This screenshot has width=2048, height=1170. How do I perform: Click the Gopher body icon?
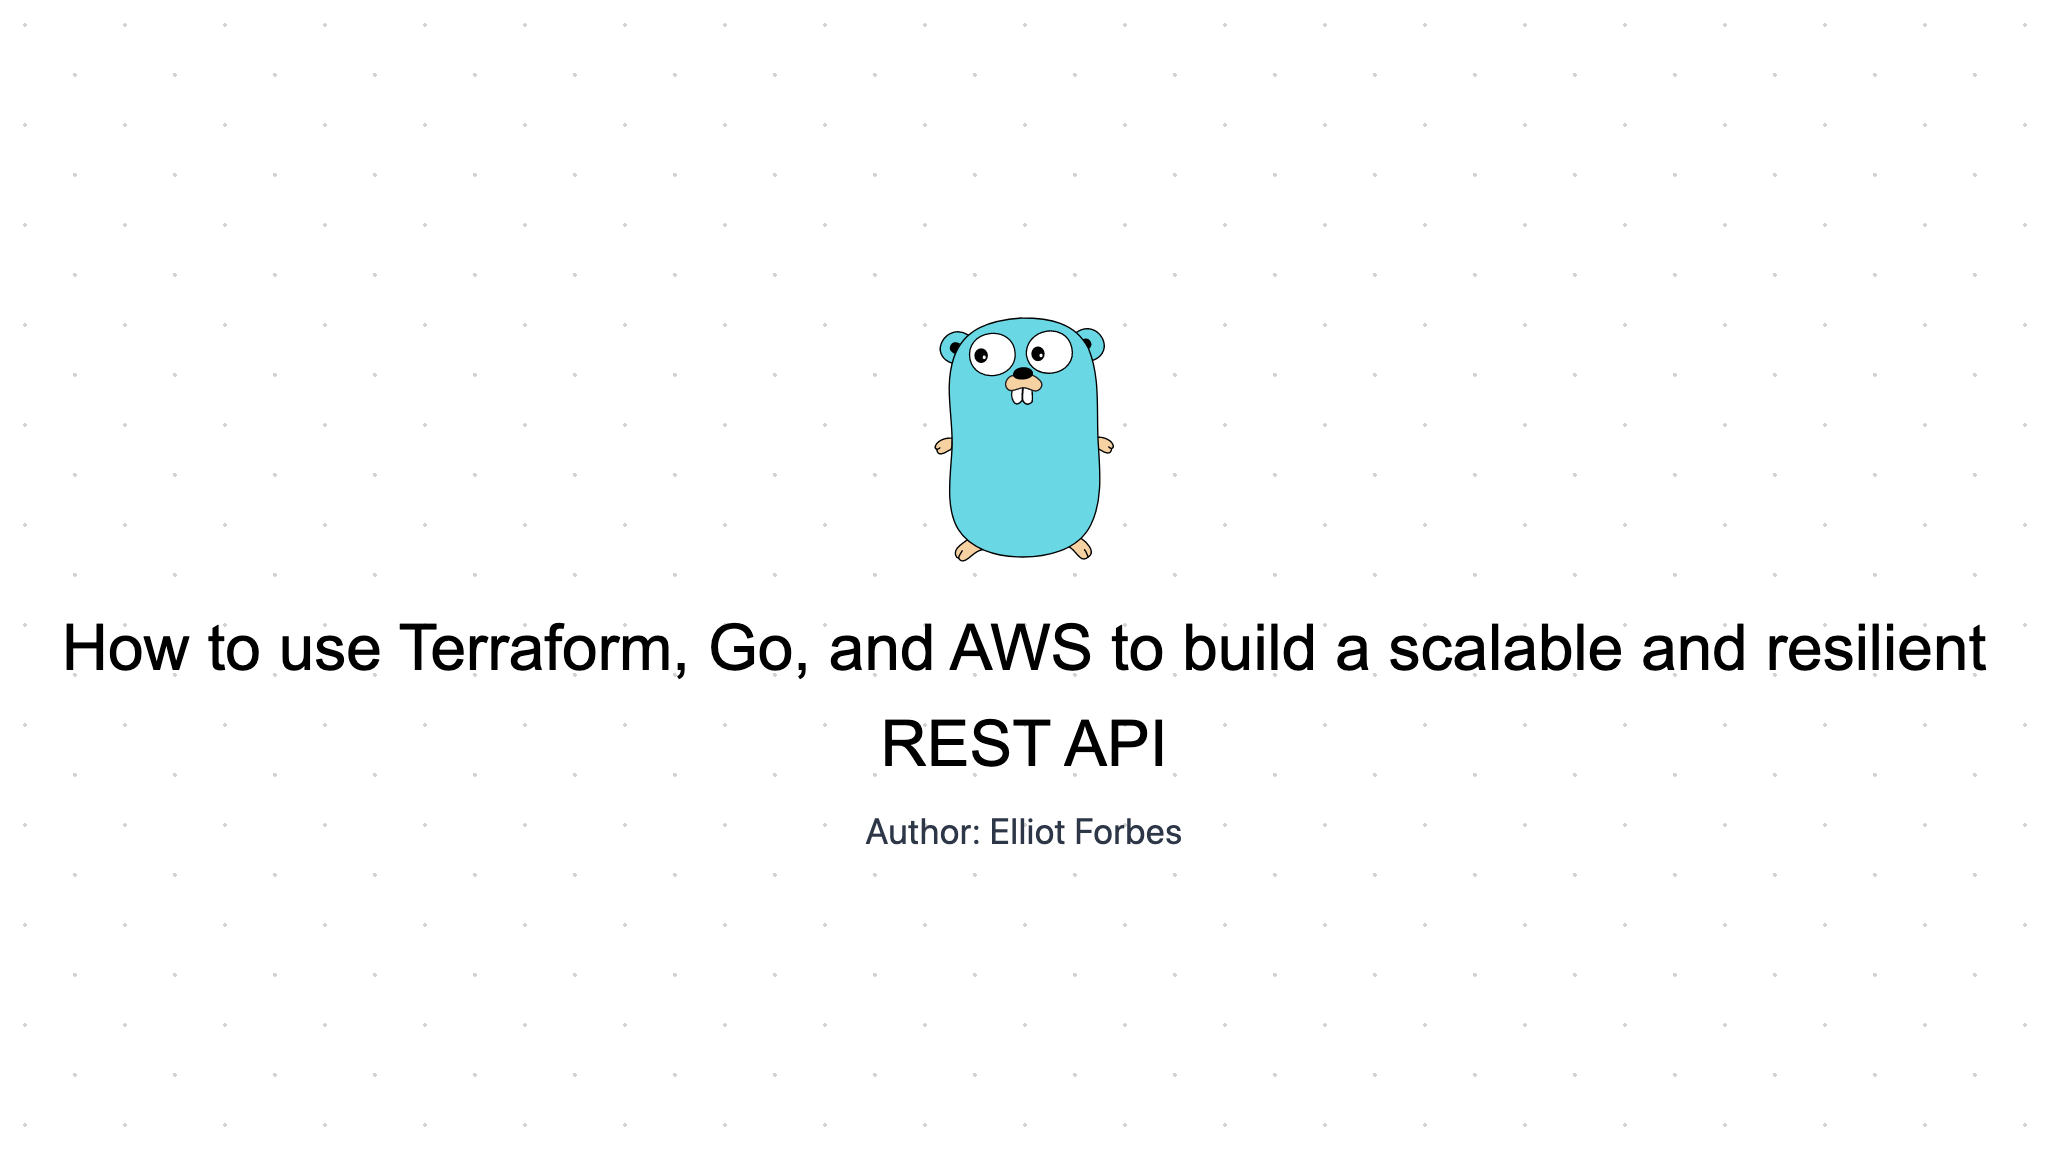tap(1023, 478)
